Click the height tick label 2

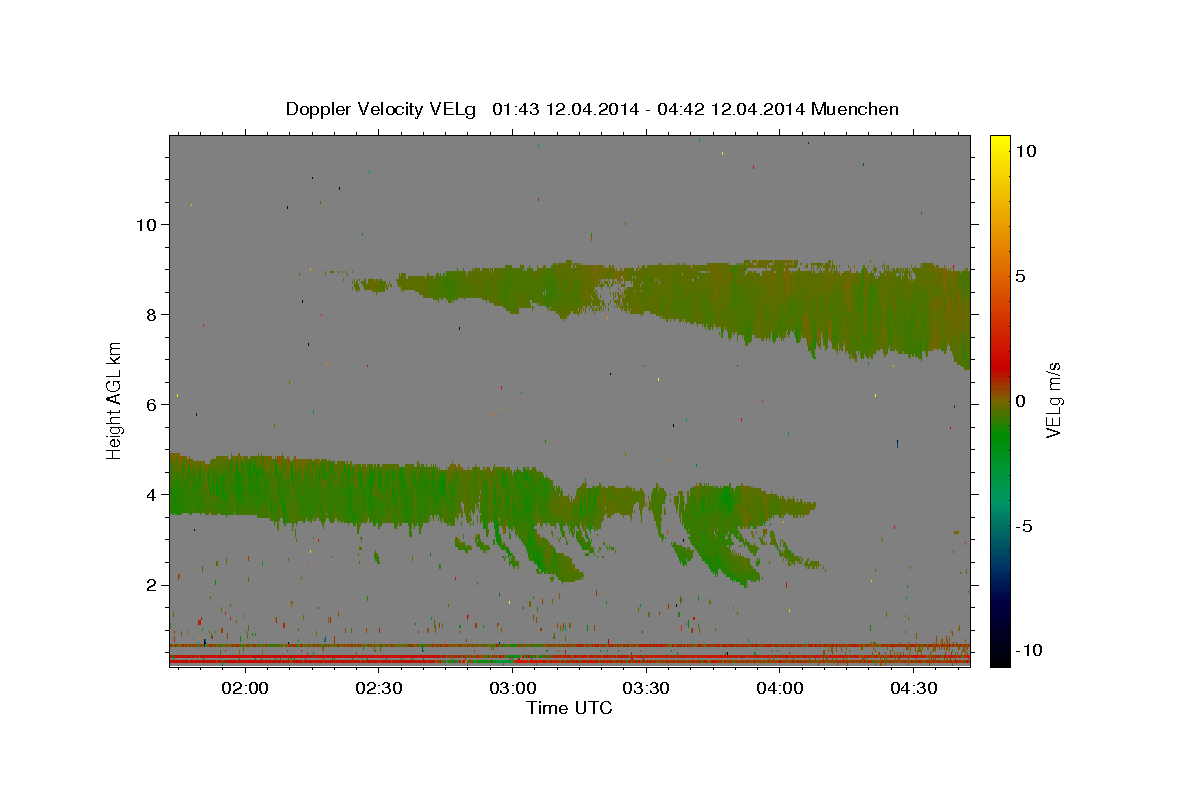151,584
